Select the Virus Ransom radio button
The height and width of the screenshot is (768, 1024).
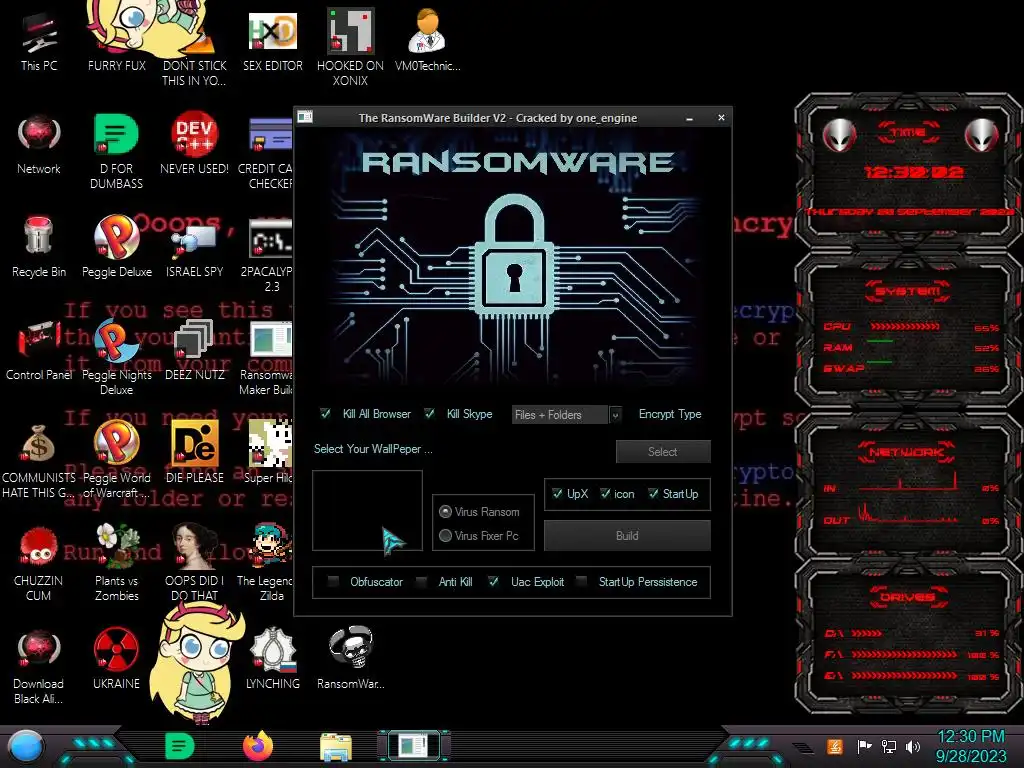pos(445,511)
